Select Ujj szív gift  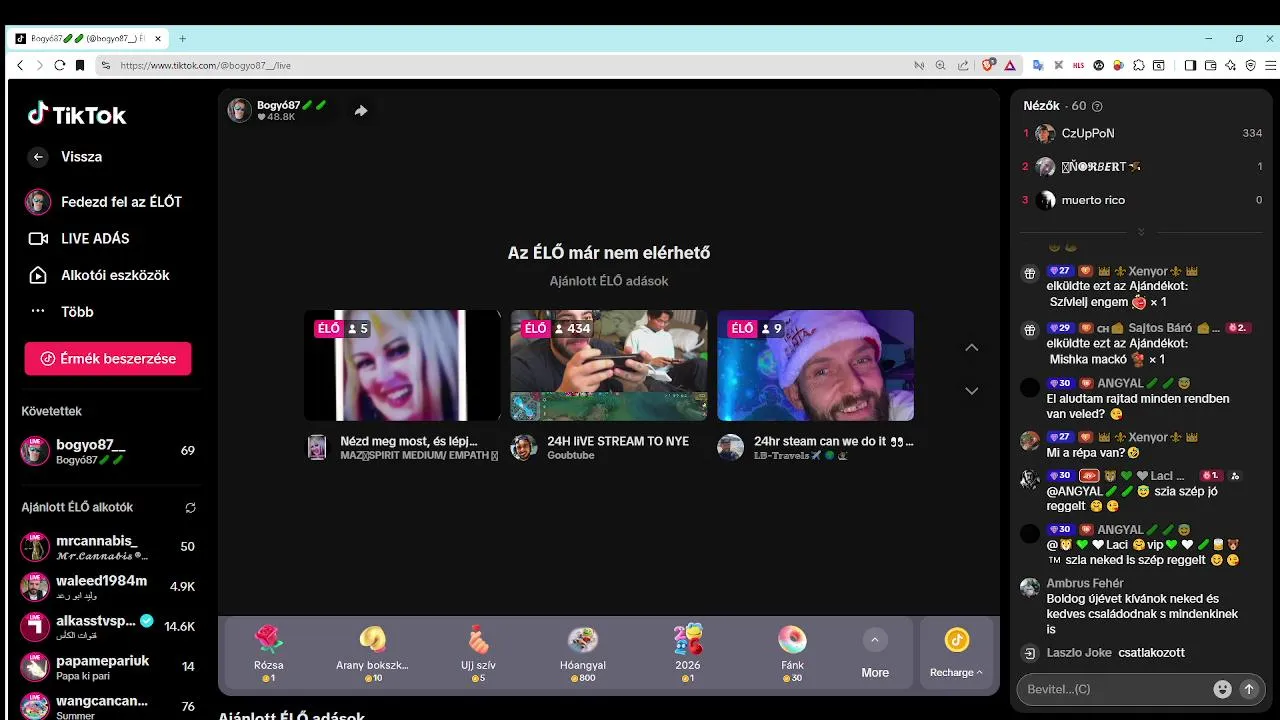pyautogui.click(x=479, y=652)
